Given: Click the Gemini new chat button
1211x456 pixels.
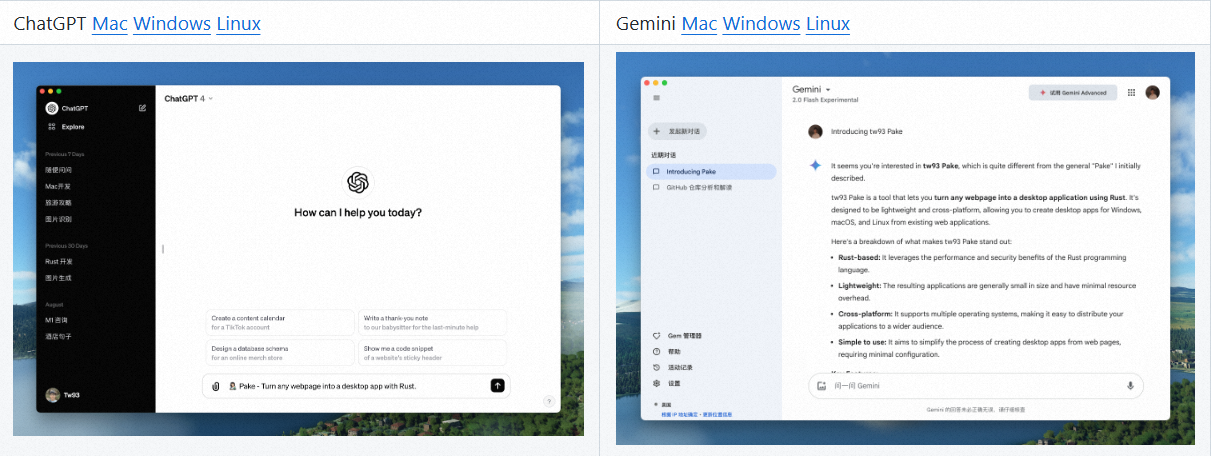Looking at the screenshot, I should point(678,131).
